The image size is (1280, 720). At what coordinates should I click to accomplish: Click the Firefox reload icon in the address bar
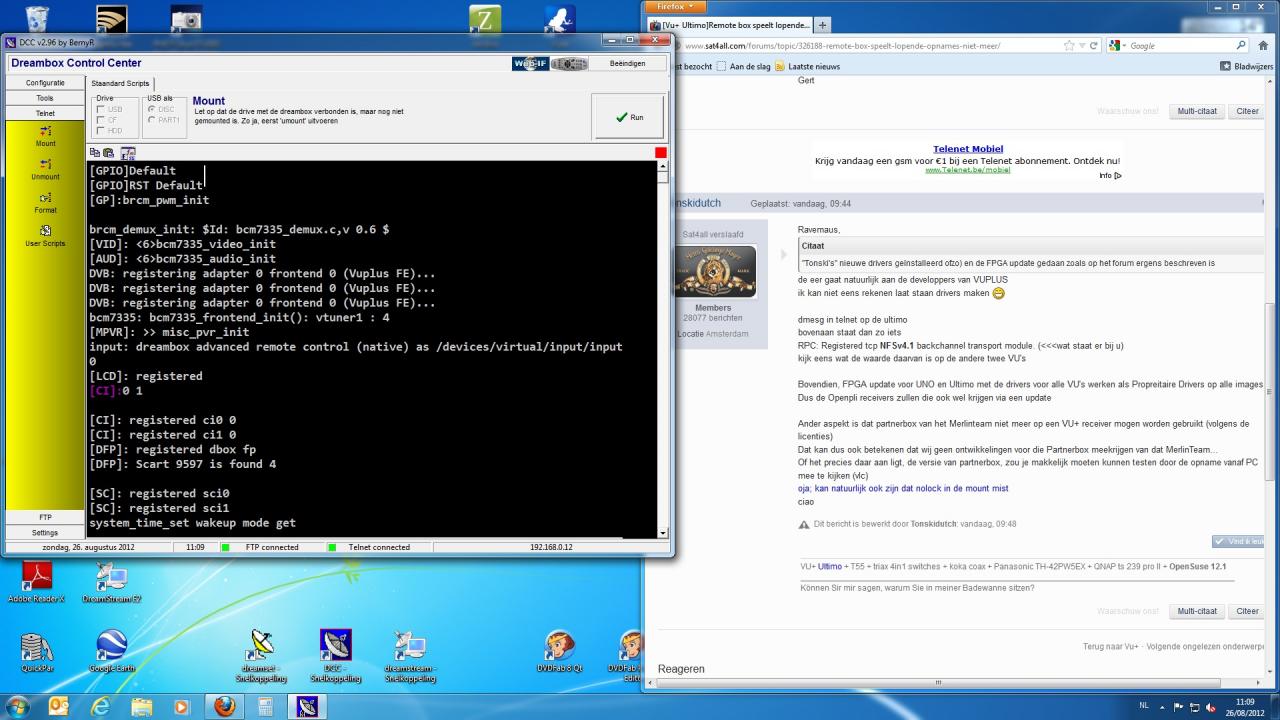point(1094,45)
